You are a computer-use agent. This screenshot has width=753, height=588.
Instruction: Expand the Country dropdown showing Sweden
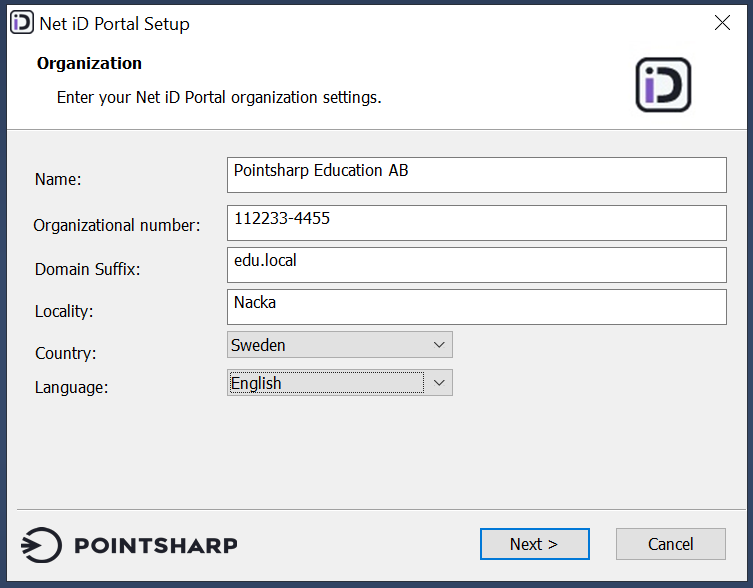340,345
